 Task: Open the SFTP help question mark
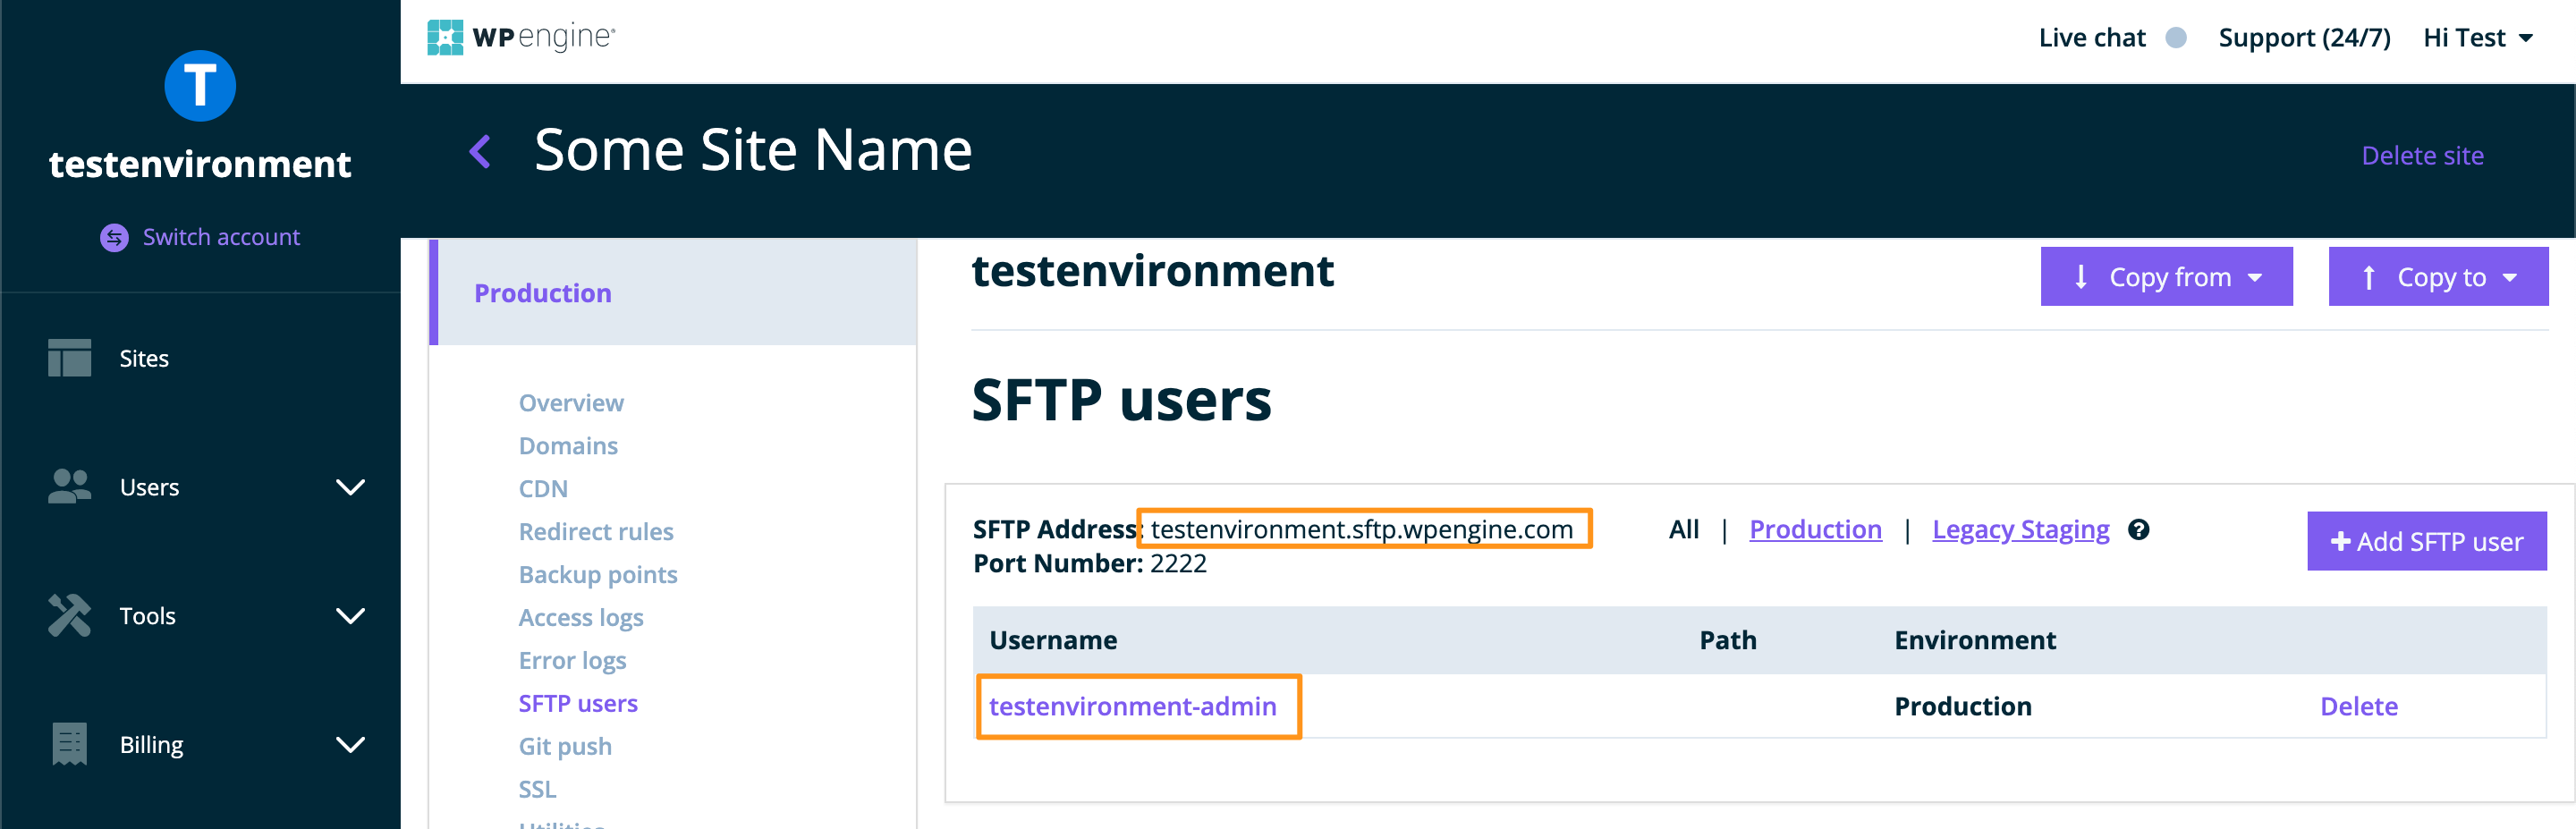(x=2138, y=530)
